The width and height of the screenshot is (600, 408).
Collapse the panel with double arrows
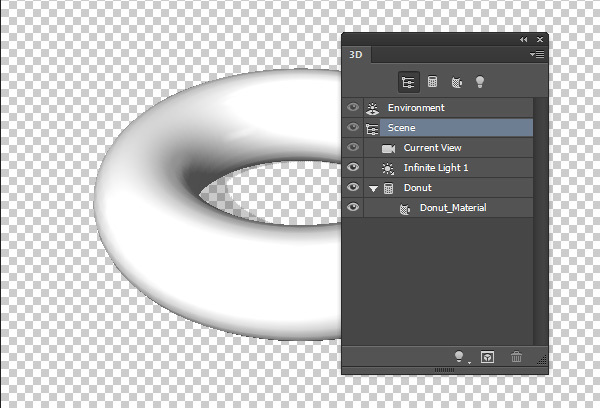click(523, 38)
